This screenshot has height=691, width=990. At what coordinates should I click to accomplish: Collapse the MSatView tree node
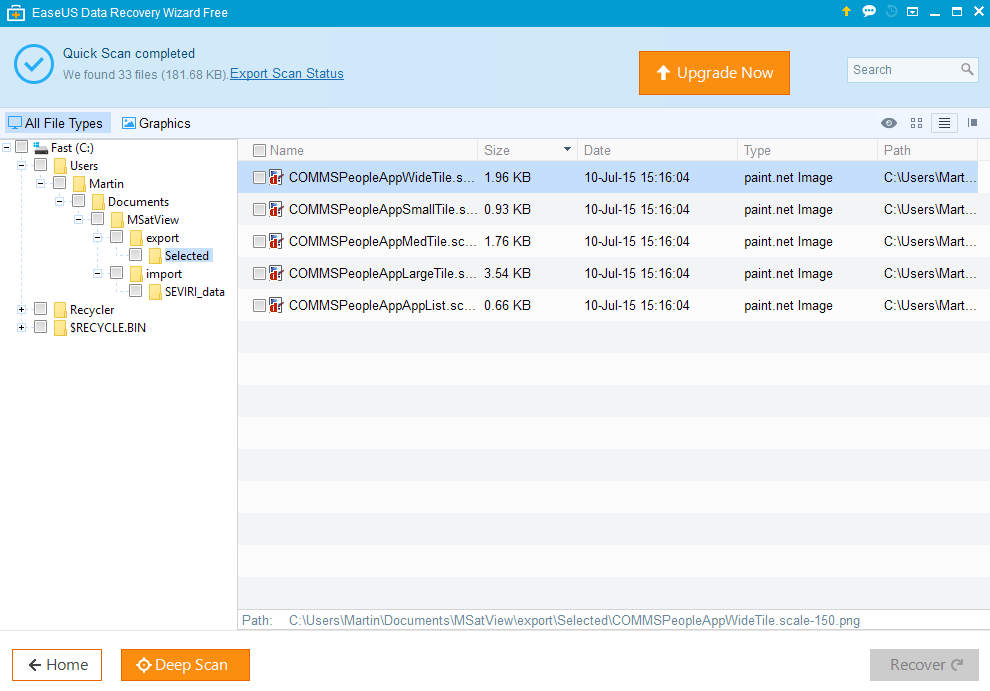tap(78, 220)
